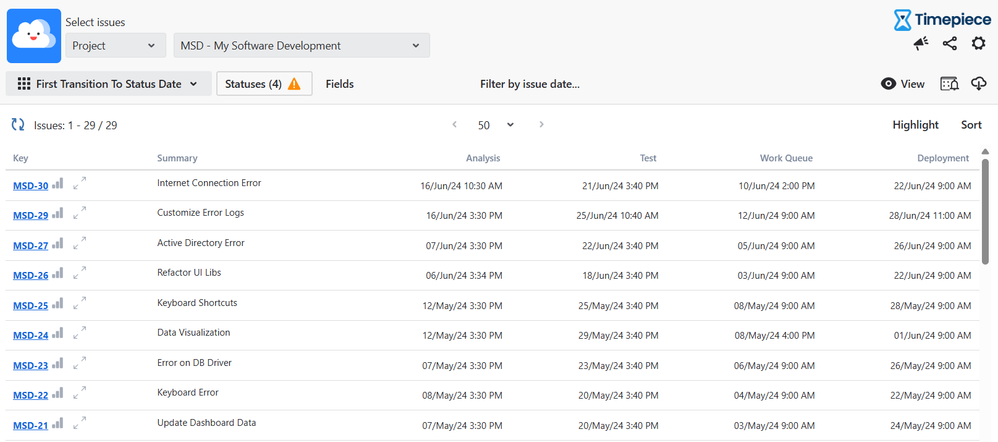Image resolution: width=998 pixels, height=442 pixels.
Task: Click the Sort option
Action: tap(971, 125)
